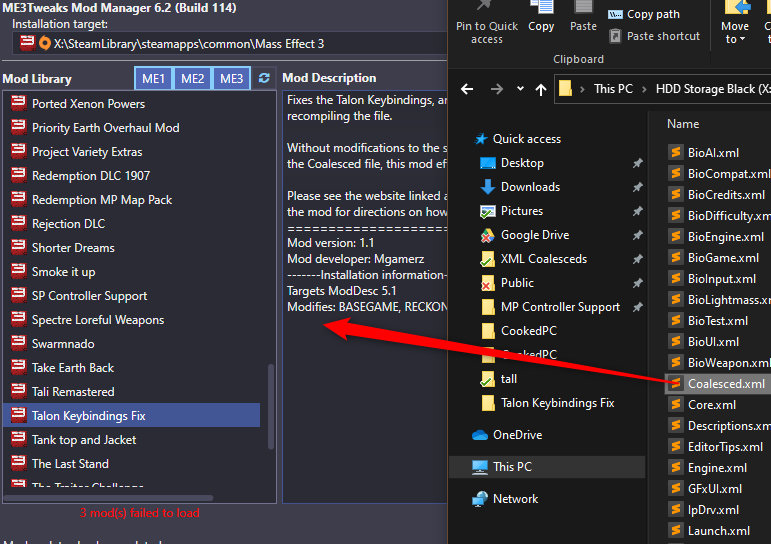Navigate up one folder level arrow

[541, 89]
